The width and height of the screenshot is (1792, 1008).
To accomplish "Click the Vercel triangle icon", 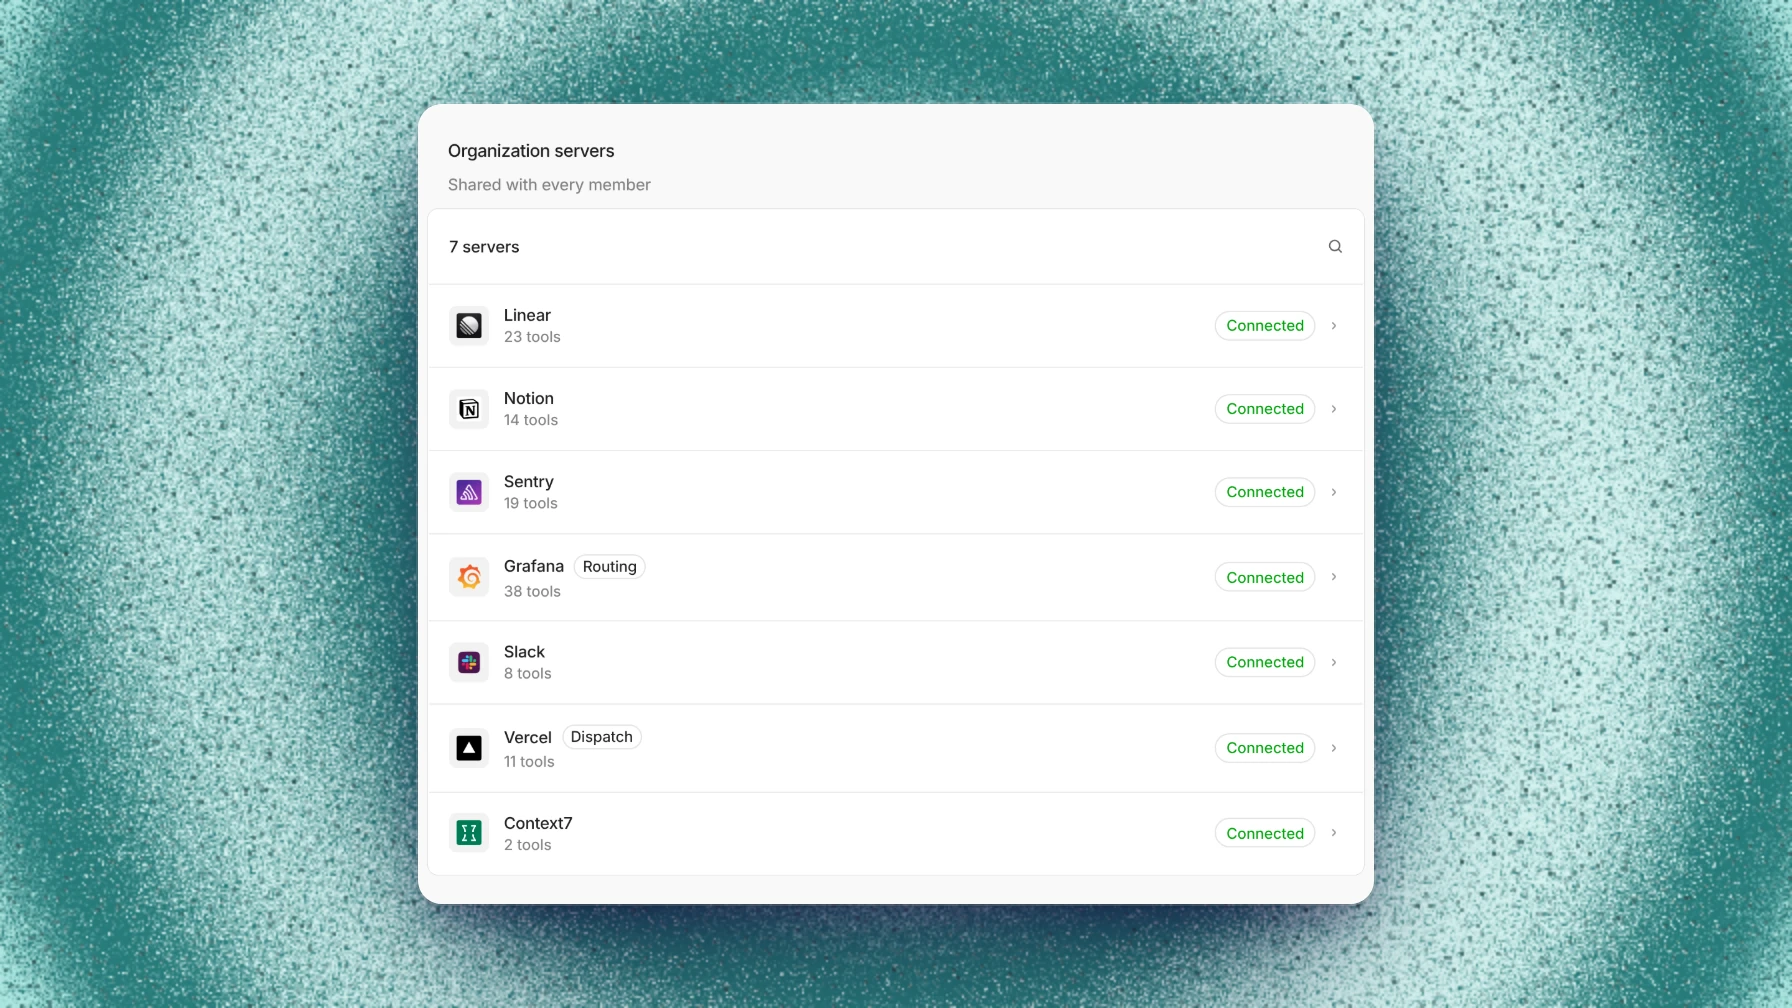I will coord(469,748).
